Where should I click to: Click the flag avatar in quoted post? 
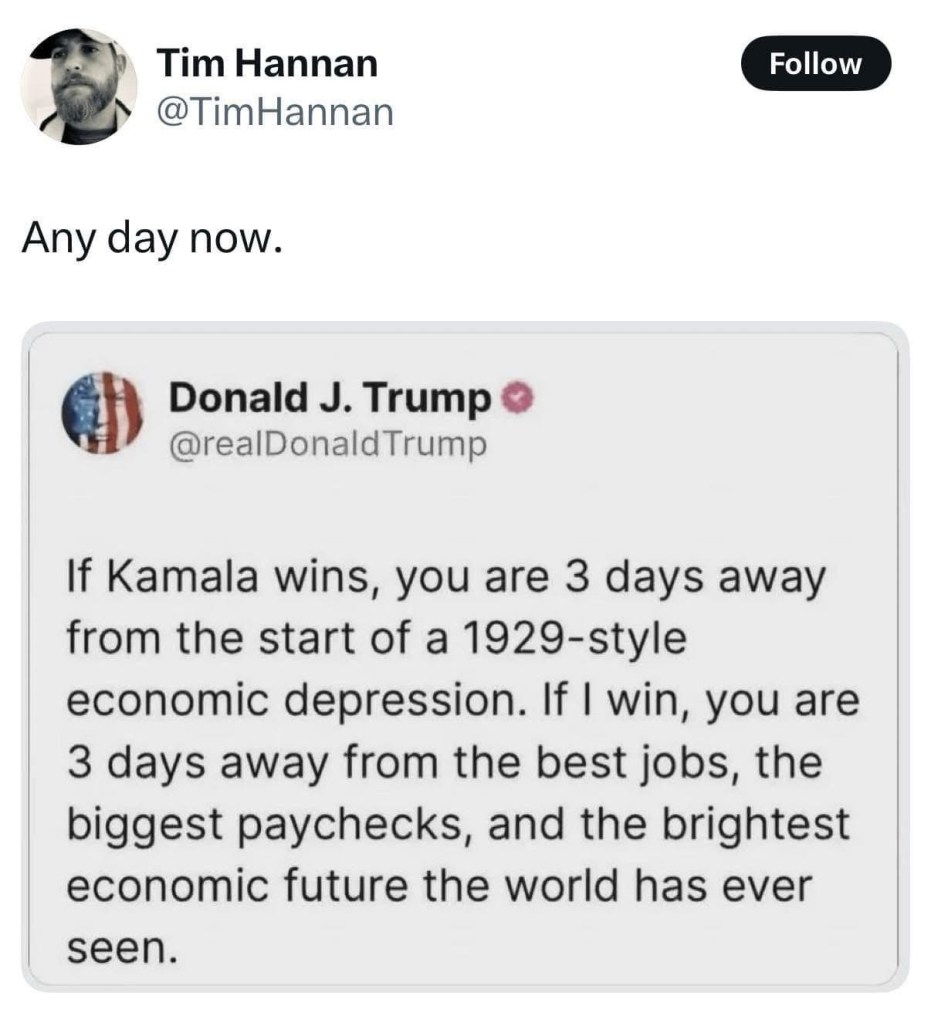click(103, 413)
